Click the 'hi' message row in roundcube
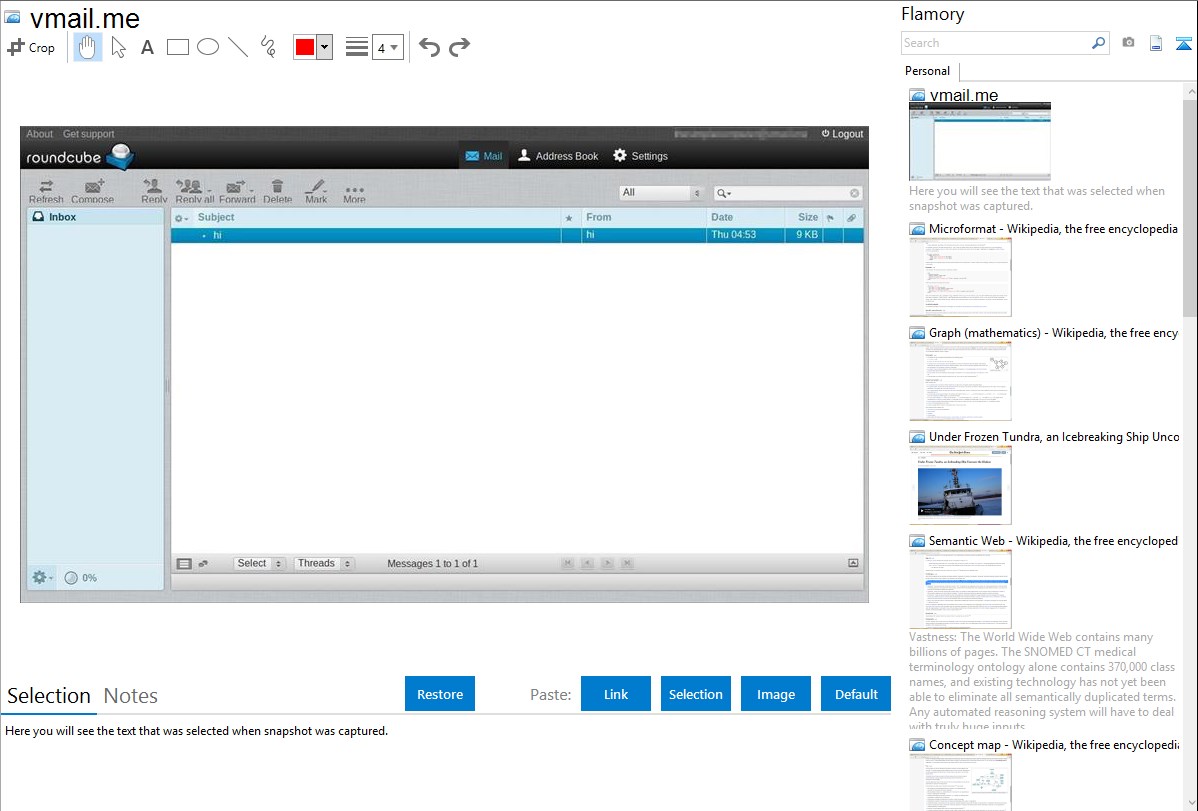 [517, 235]
